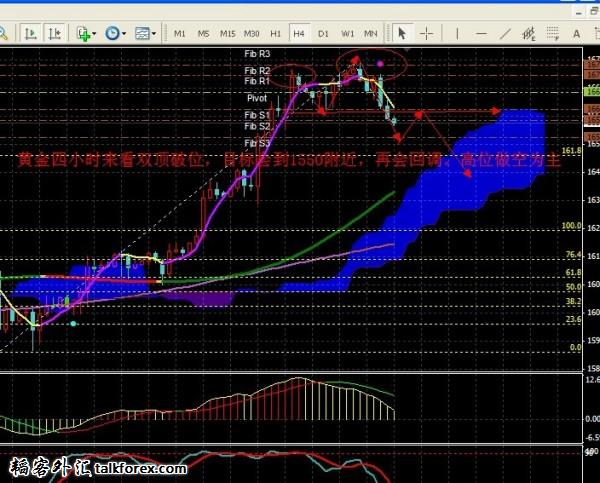Open the indicators dropdown arrow

tap(94, 34)
